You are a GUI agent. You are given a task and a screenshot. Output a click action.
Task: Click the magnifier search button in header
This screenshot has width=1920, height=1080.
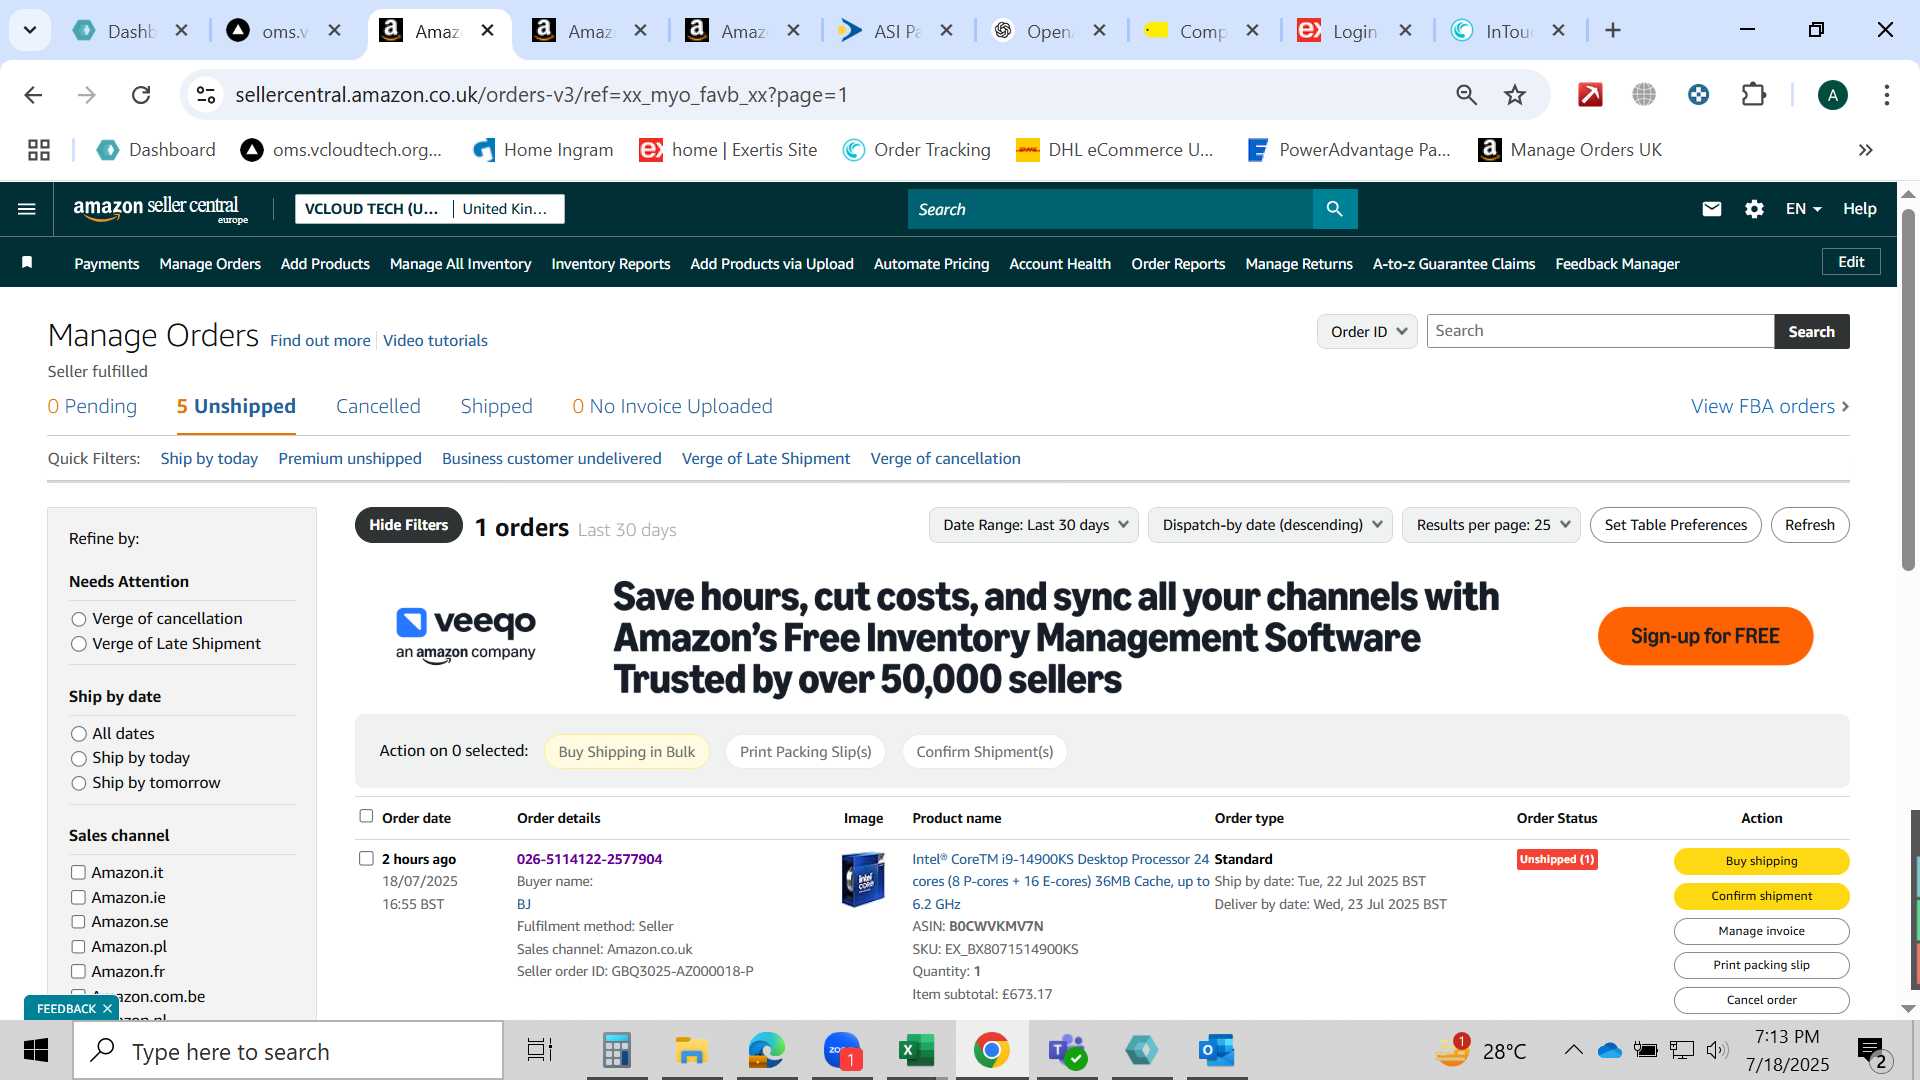pos(1334,209)
